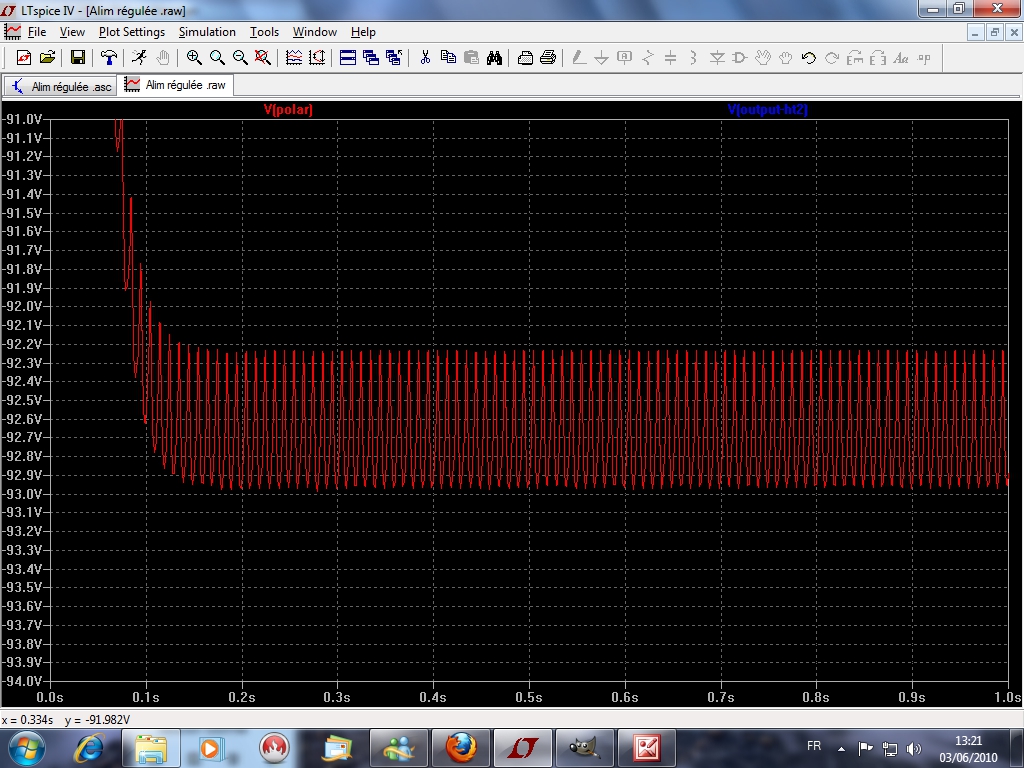This screenshot has width=1024, height=768.
Task: Open a file with the folder icon
Action: 48,57
